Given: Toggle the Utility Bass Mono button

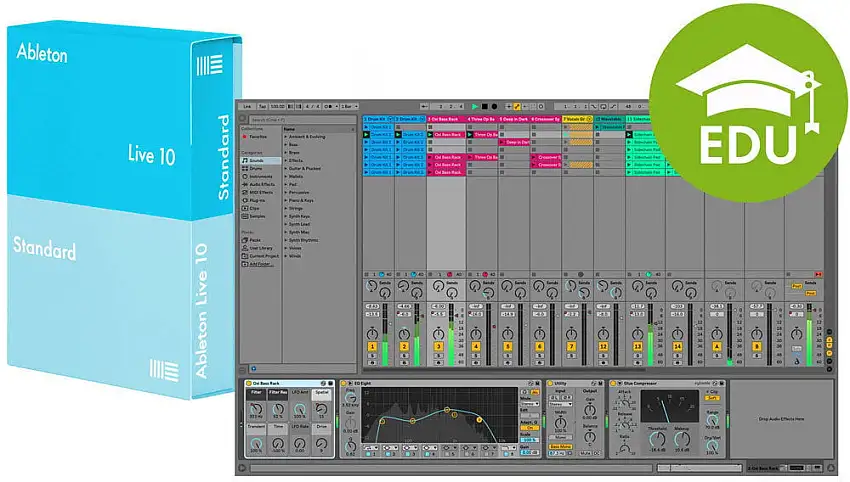Looking at the screenshot, I should point(561,446).
